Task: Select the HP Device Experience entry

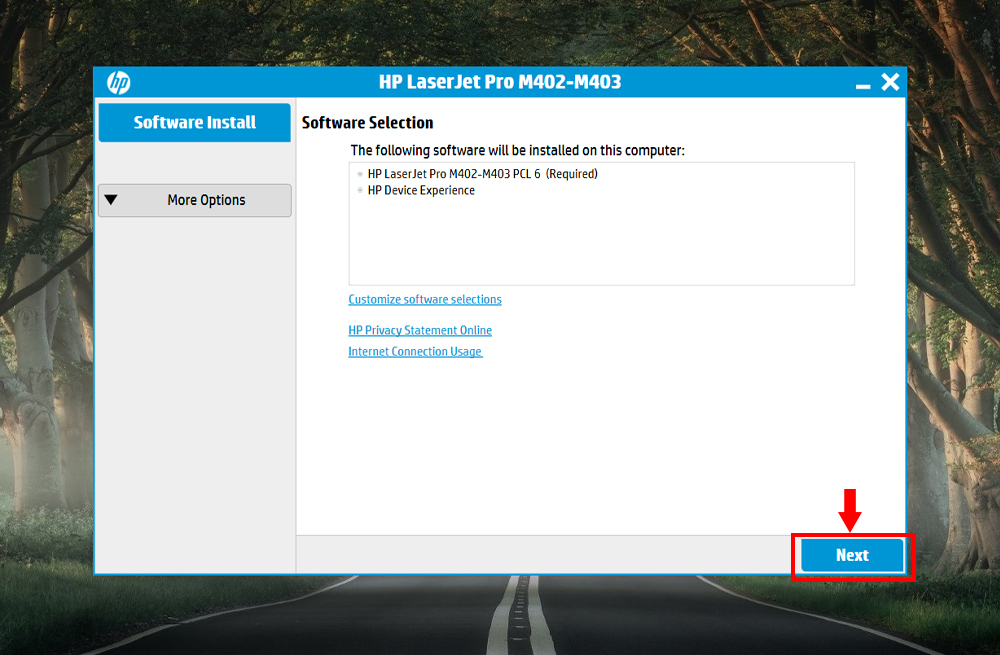Action: (421, 191)
